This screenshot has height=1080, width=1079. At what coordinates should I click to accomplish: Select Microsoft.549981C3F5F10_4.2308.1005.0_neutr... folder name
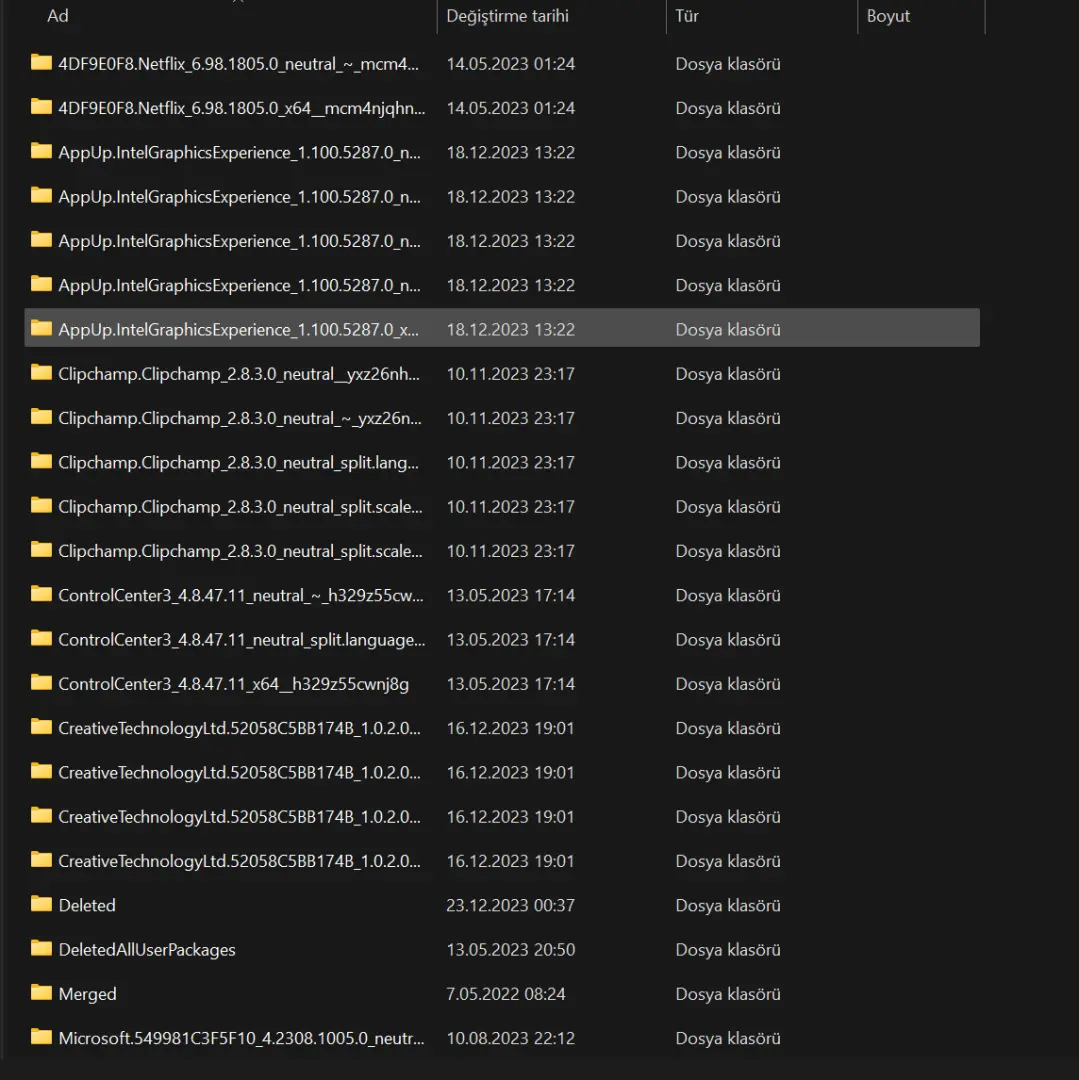click(241, 1038)
